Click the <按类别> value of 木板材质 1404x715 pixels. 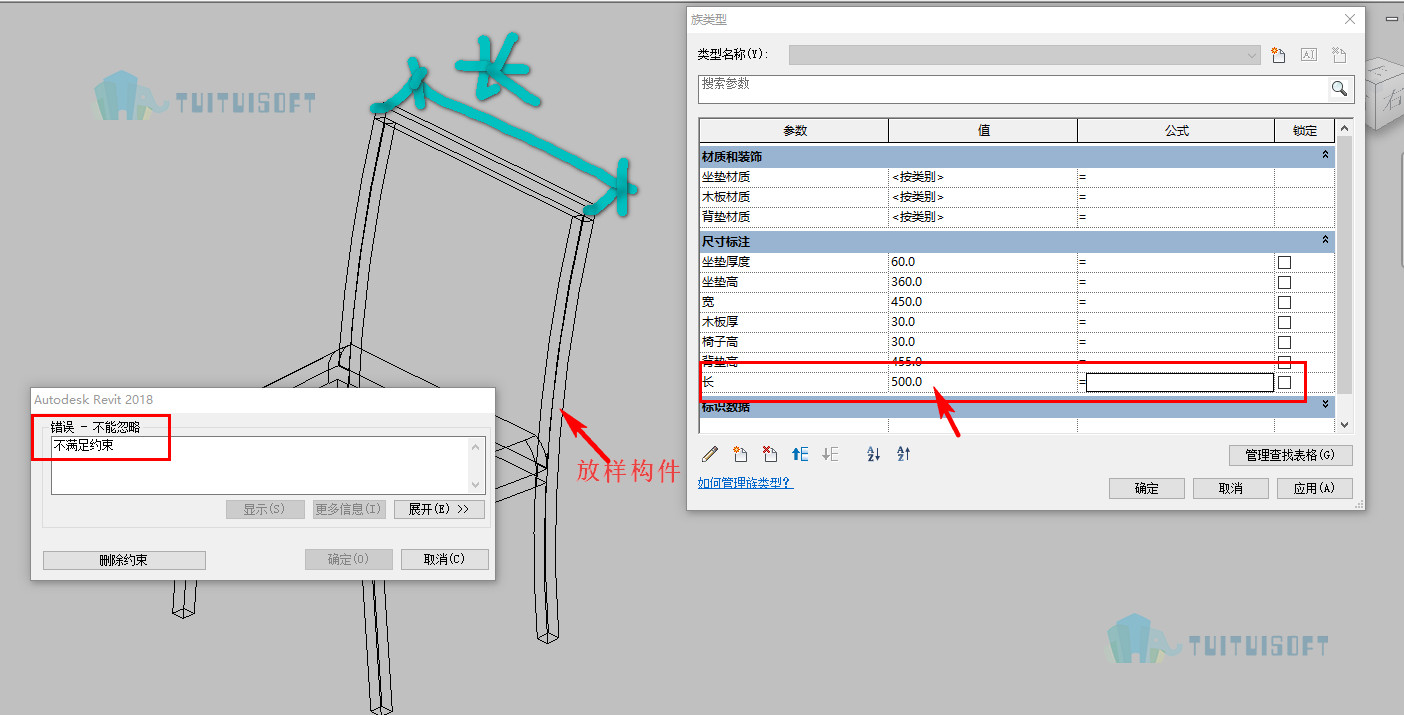tap(917, 197)
